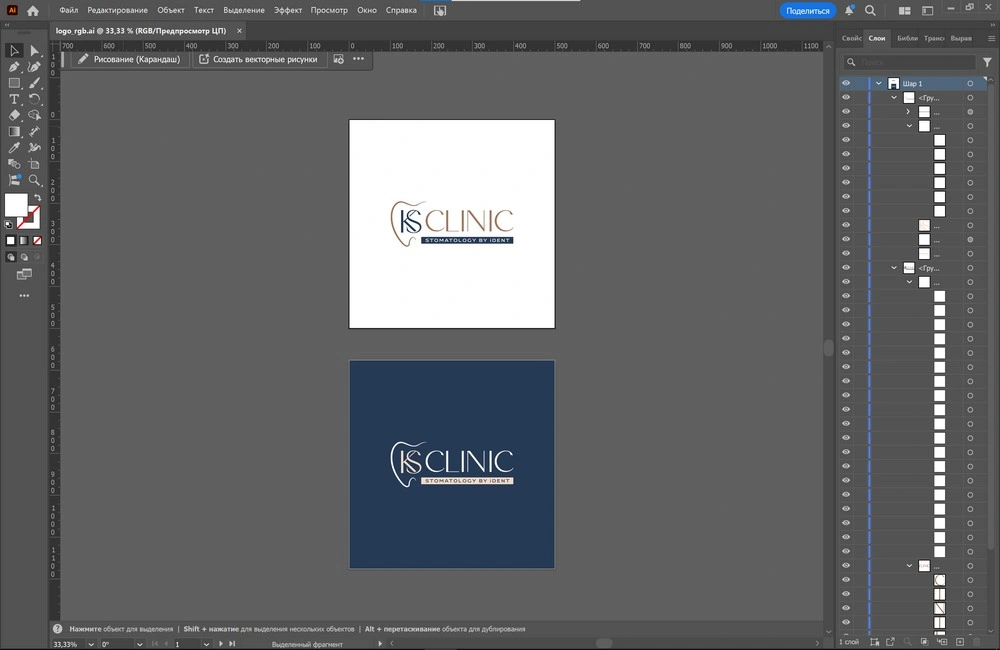Toggle eye on the N-letter path layer
Viewport: 1000px width, 650px height.
pyautogui.click(x=846, y=608)
